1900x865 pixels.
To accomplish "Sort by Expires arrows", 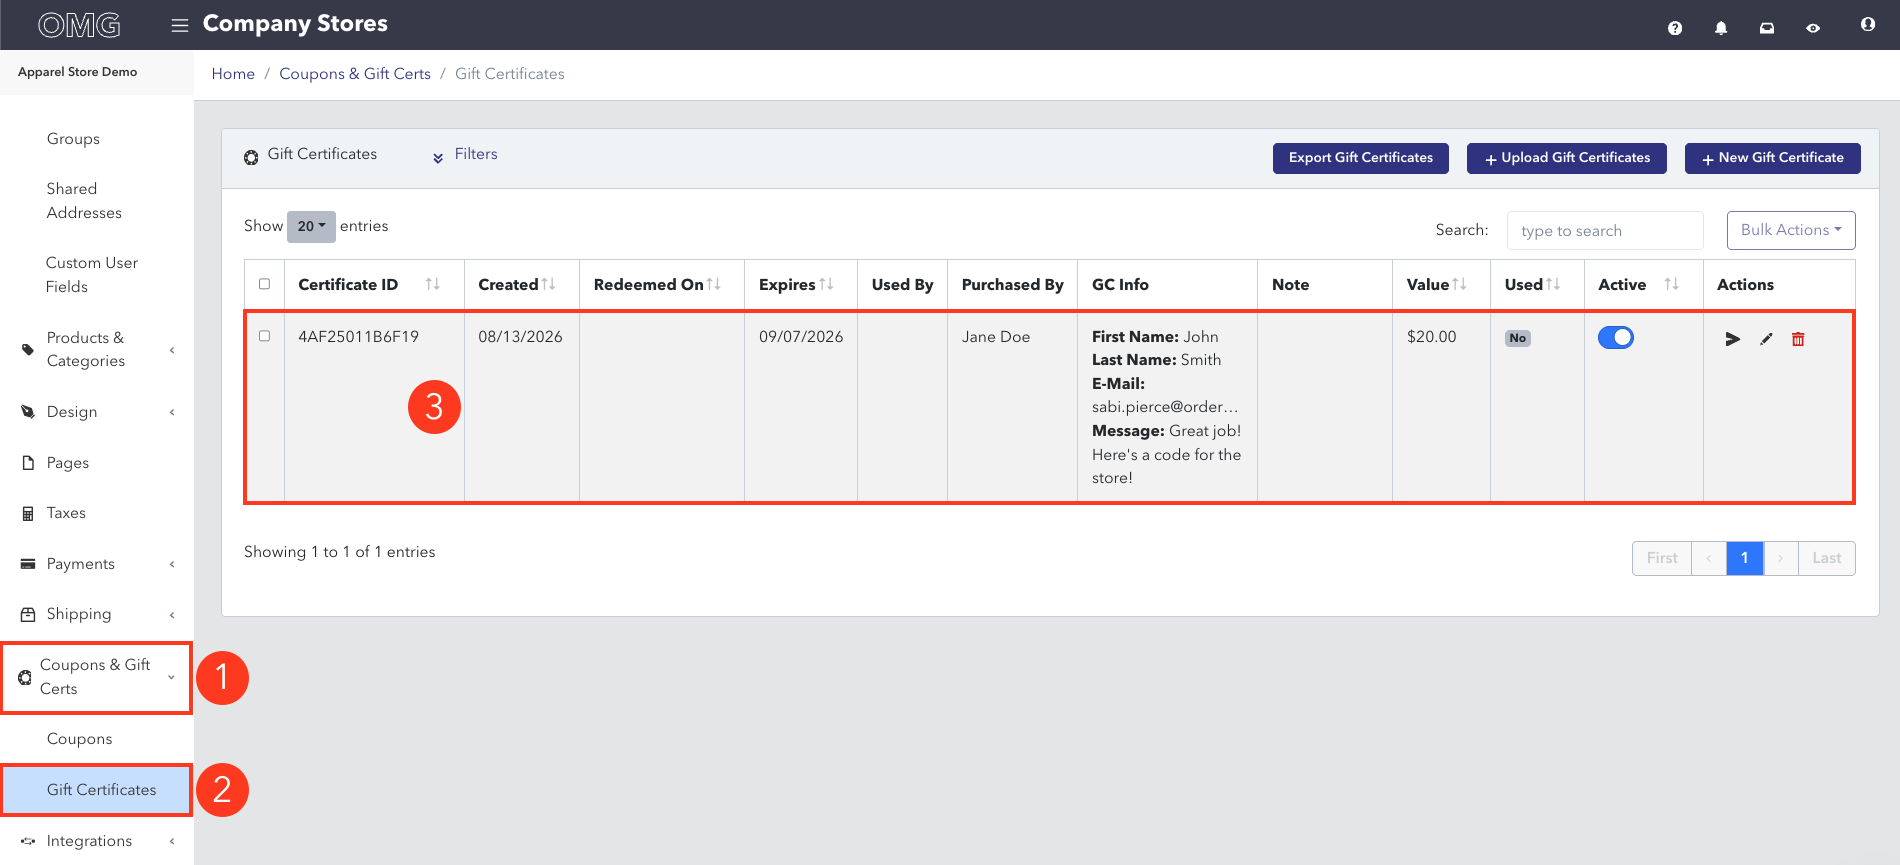I will (x=826, y=284).
